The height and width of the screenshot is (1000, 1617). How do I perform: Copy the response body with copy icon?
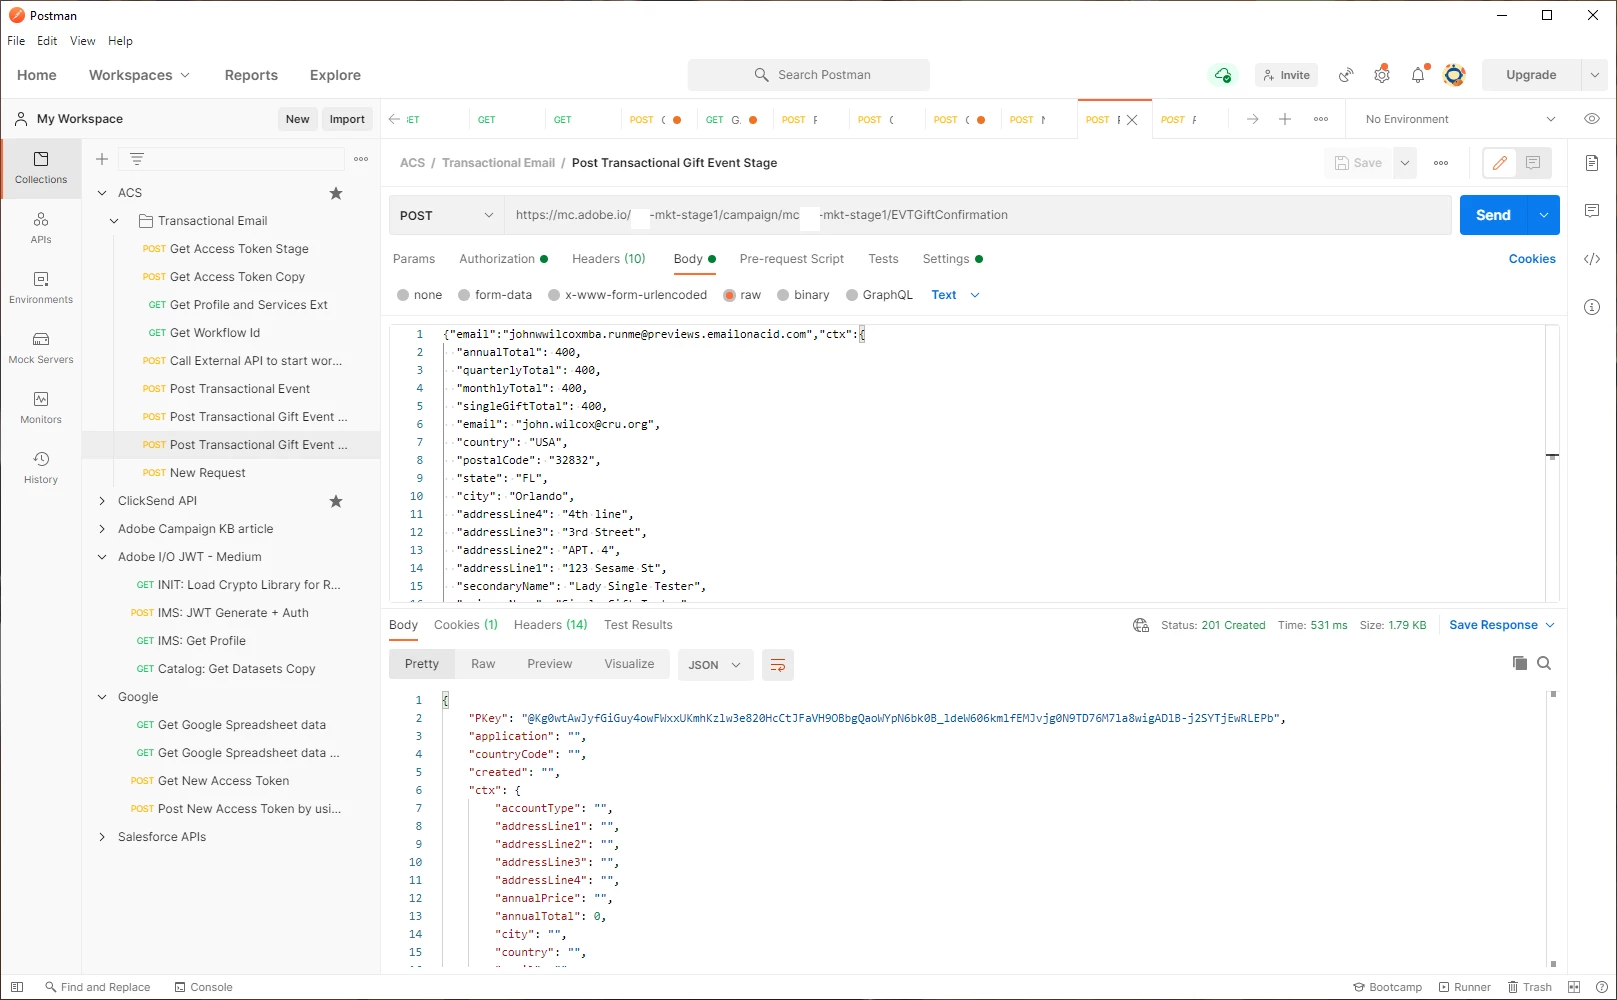pos(1520,663)
